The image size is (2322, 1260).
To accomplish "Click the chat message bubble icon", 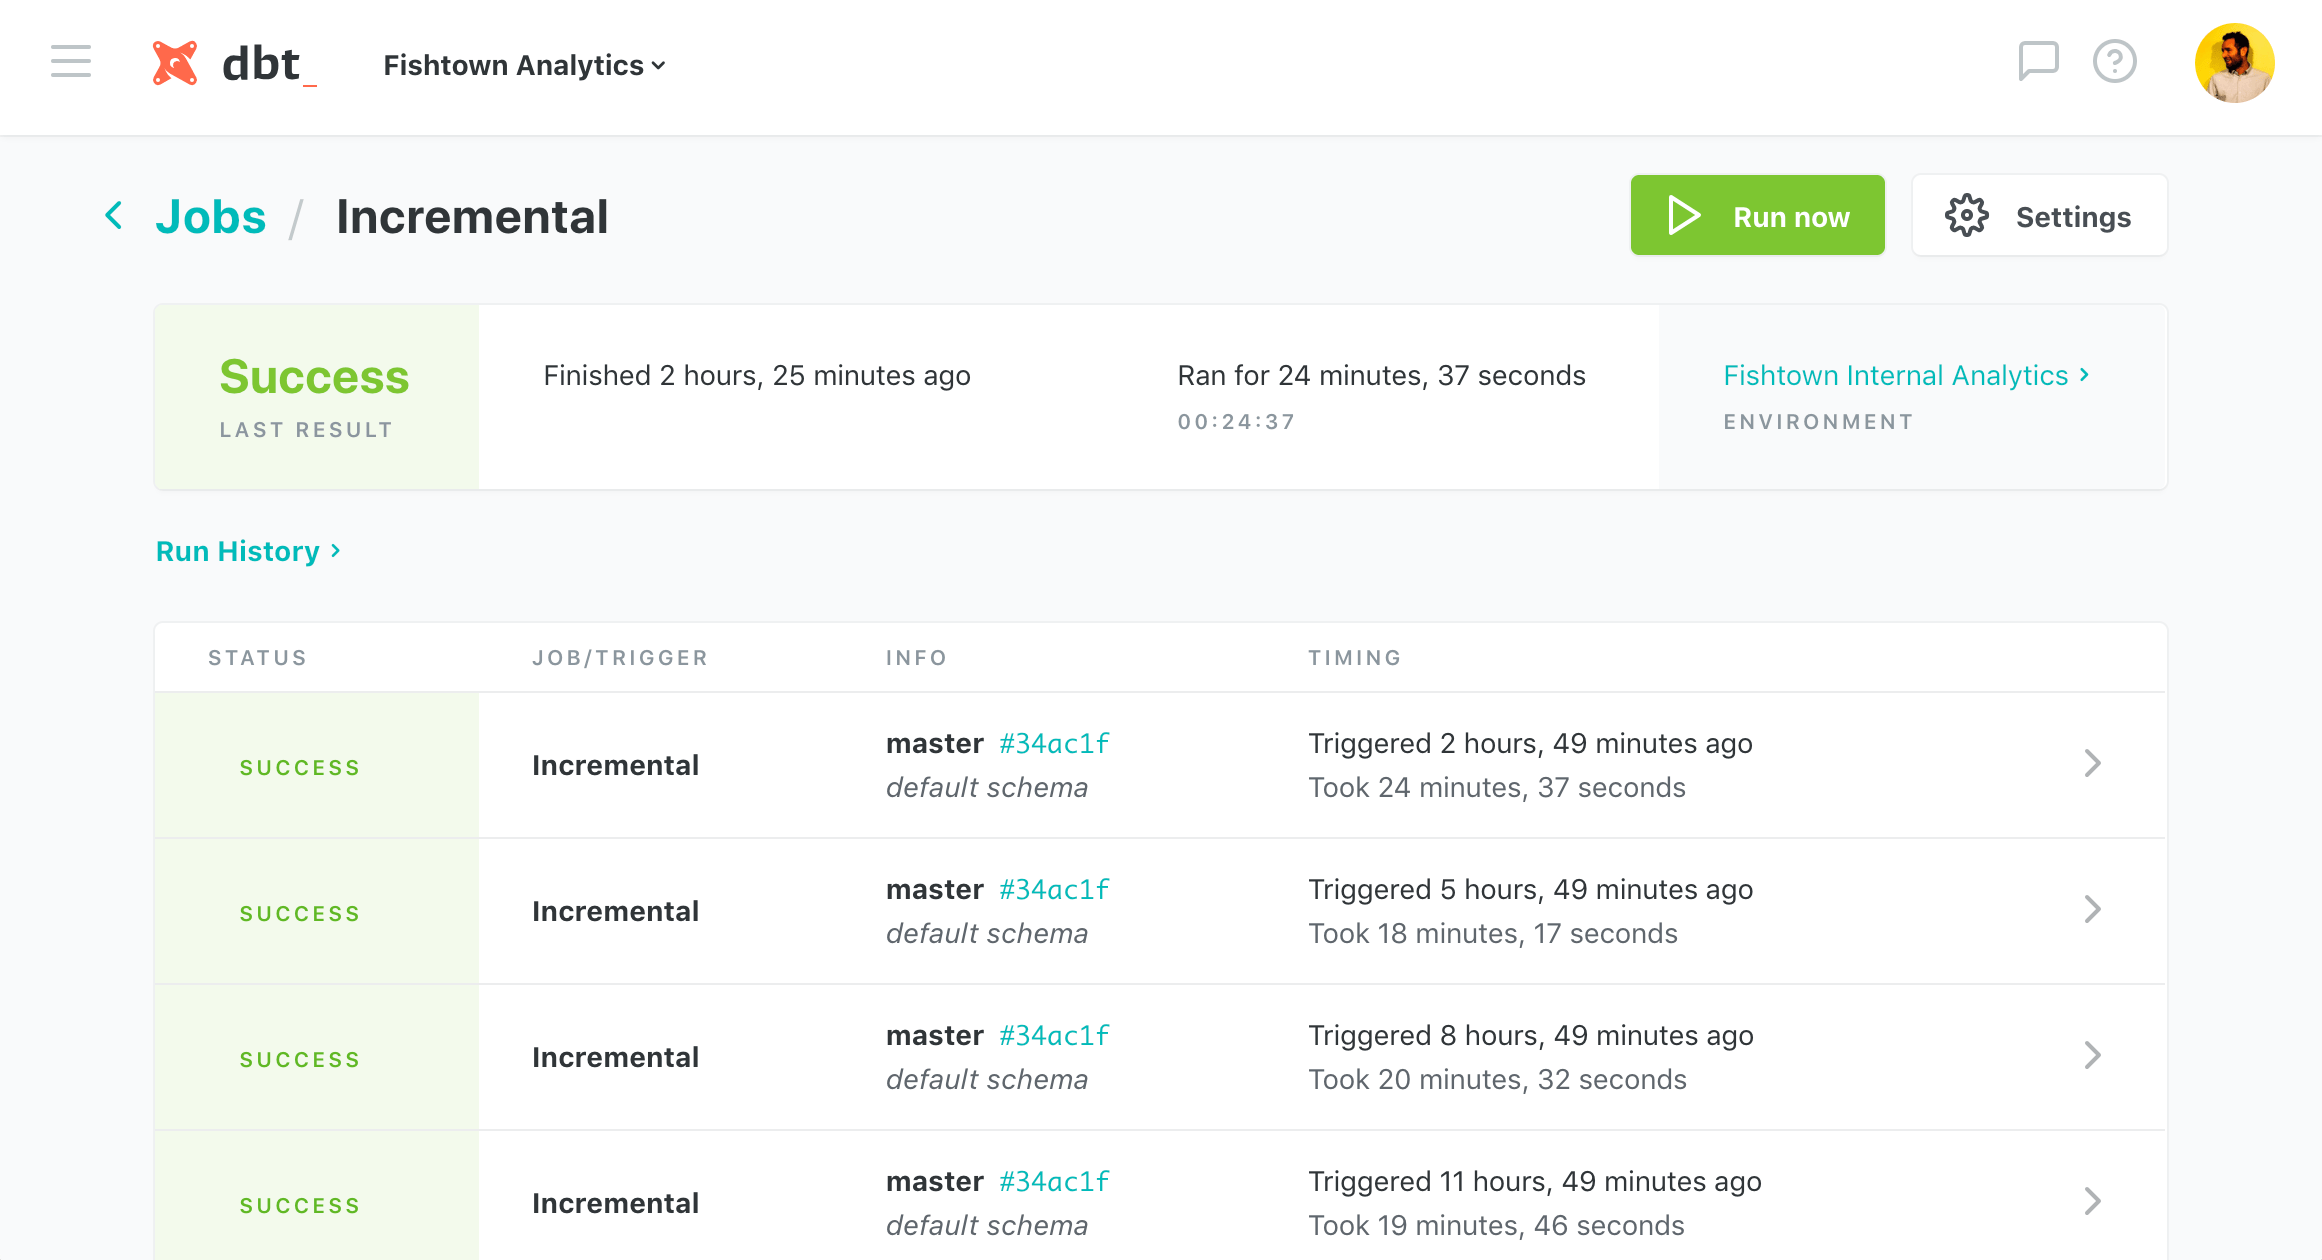I will click(2037, 62).
